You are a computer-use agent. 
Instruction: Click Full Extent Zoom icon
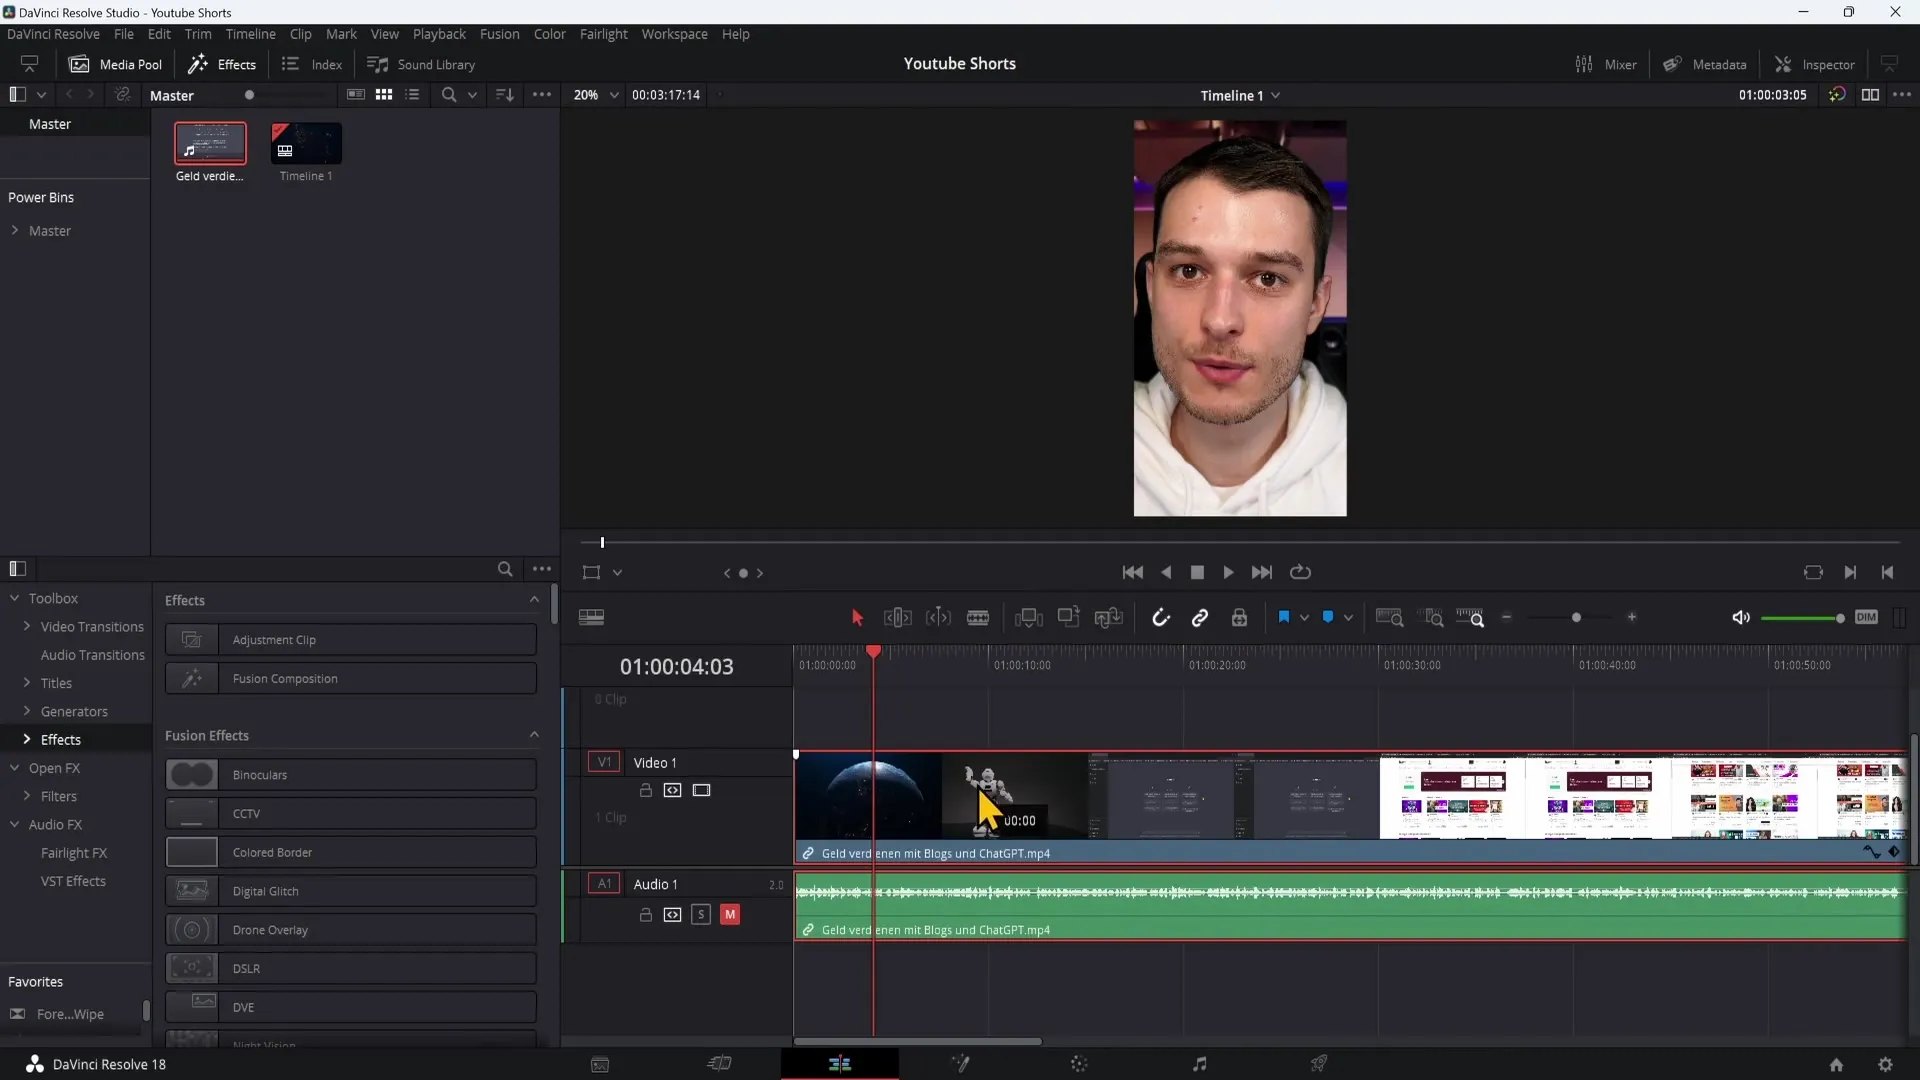pyautogui.click(x=1389, y=618)
